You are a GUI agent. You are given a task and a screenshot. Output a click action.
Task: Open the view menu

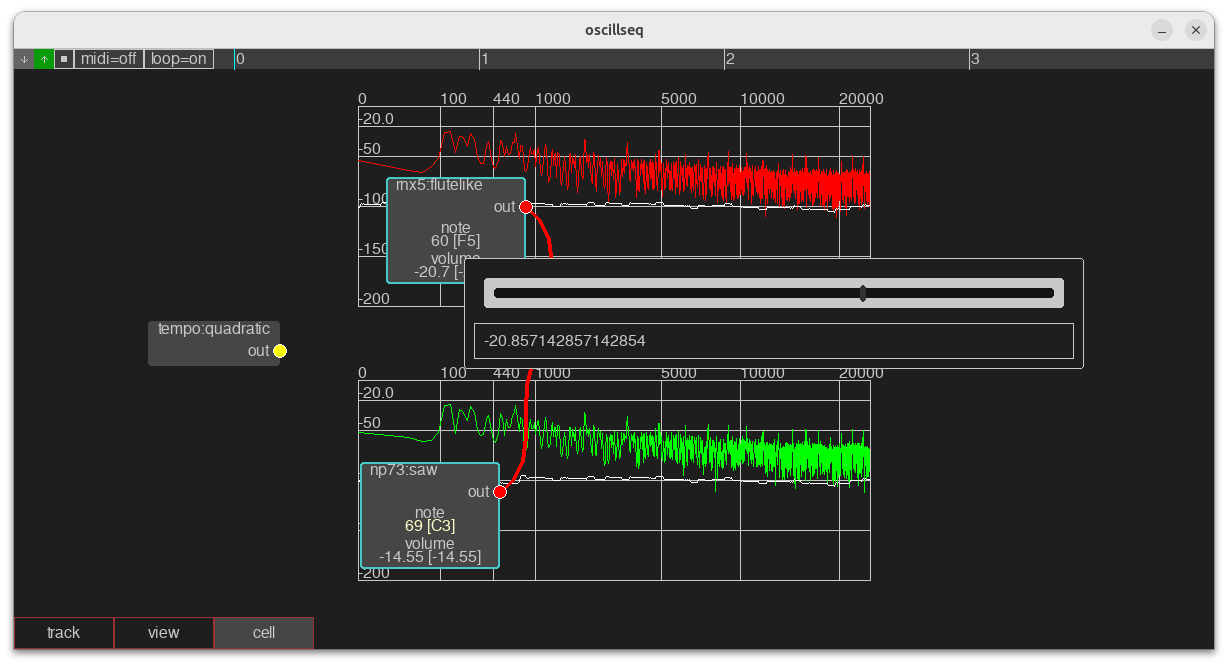pos(164,633)
